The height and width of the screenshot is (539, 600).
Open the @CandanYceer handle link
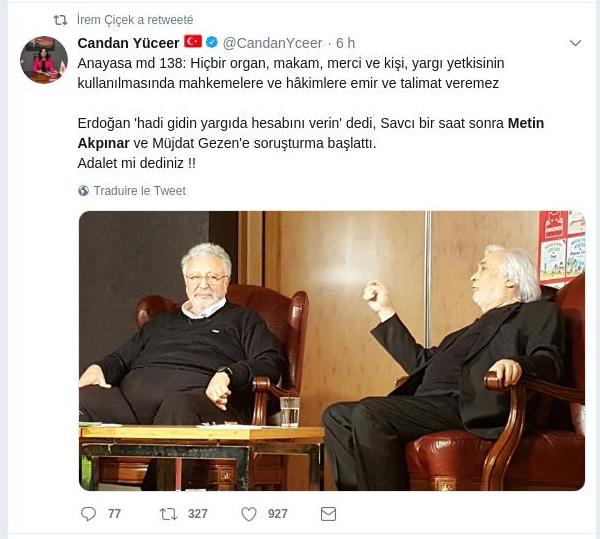272,43
